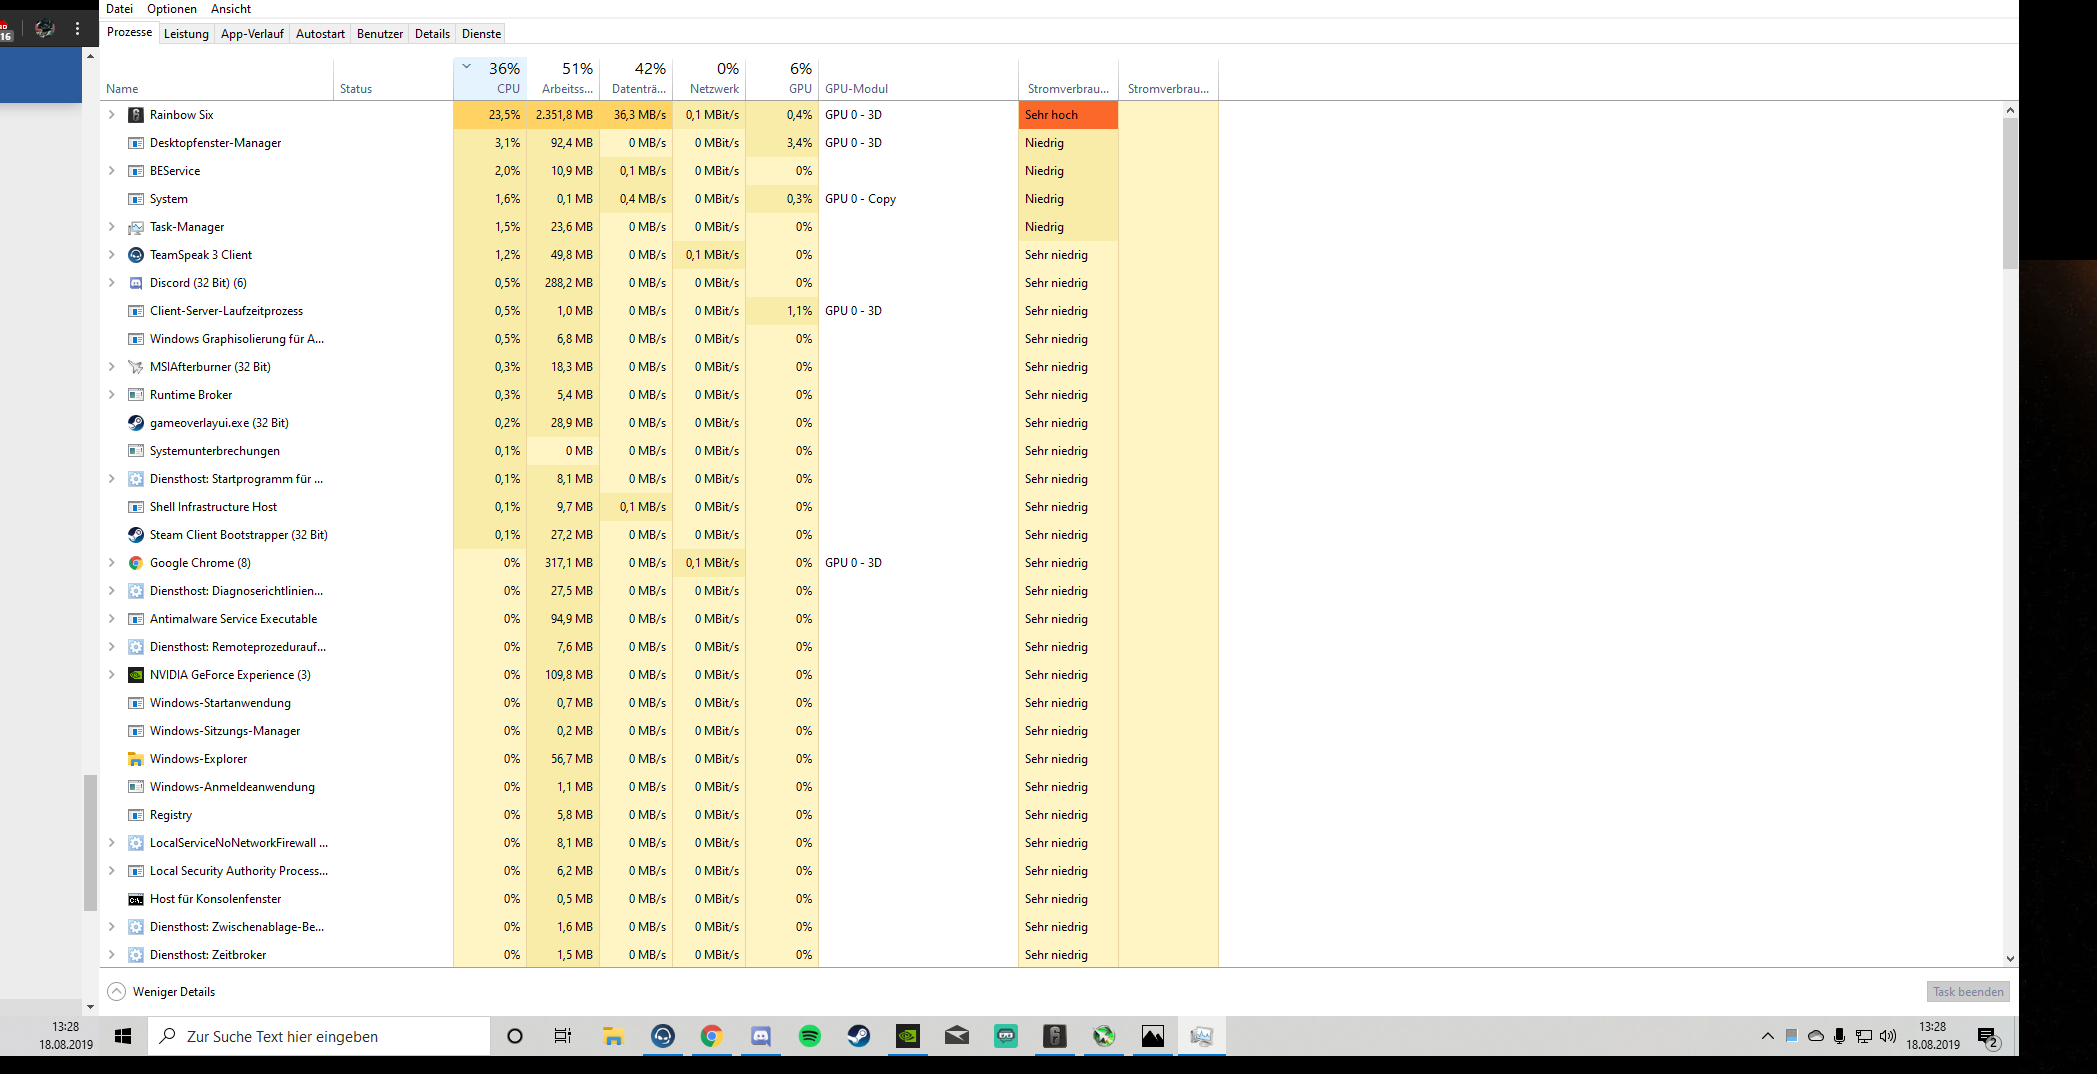2097x1074 pixels.
Task: Sort by Name column header
Action: tap(217, 79)
